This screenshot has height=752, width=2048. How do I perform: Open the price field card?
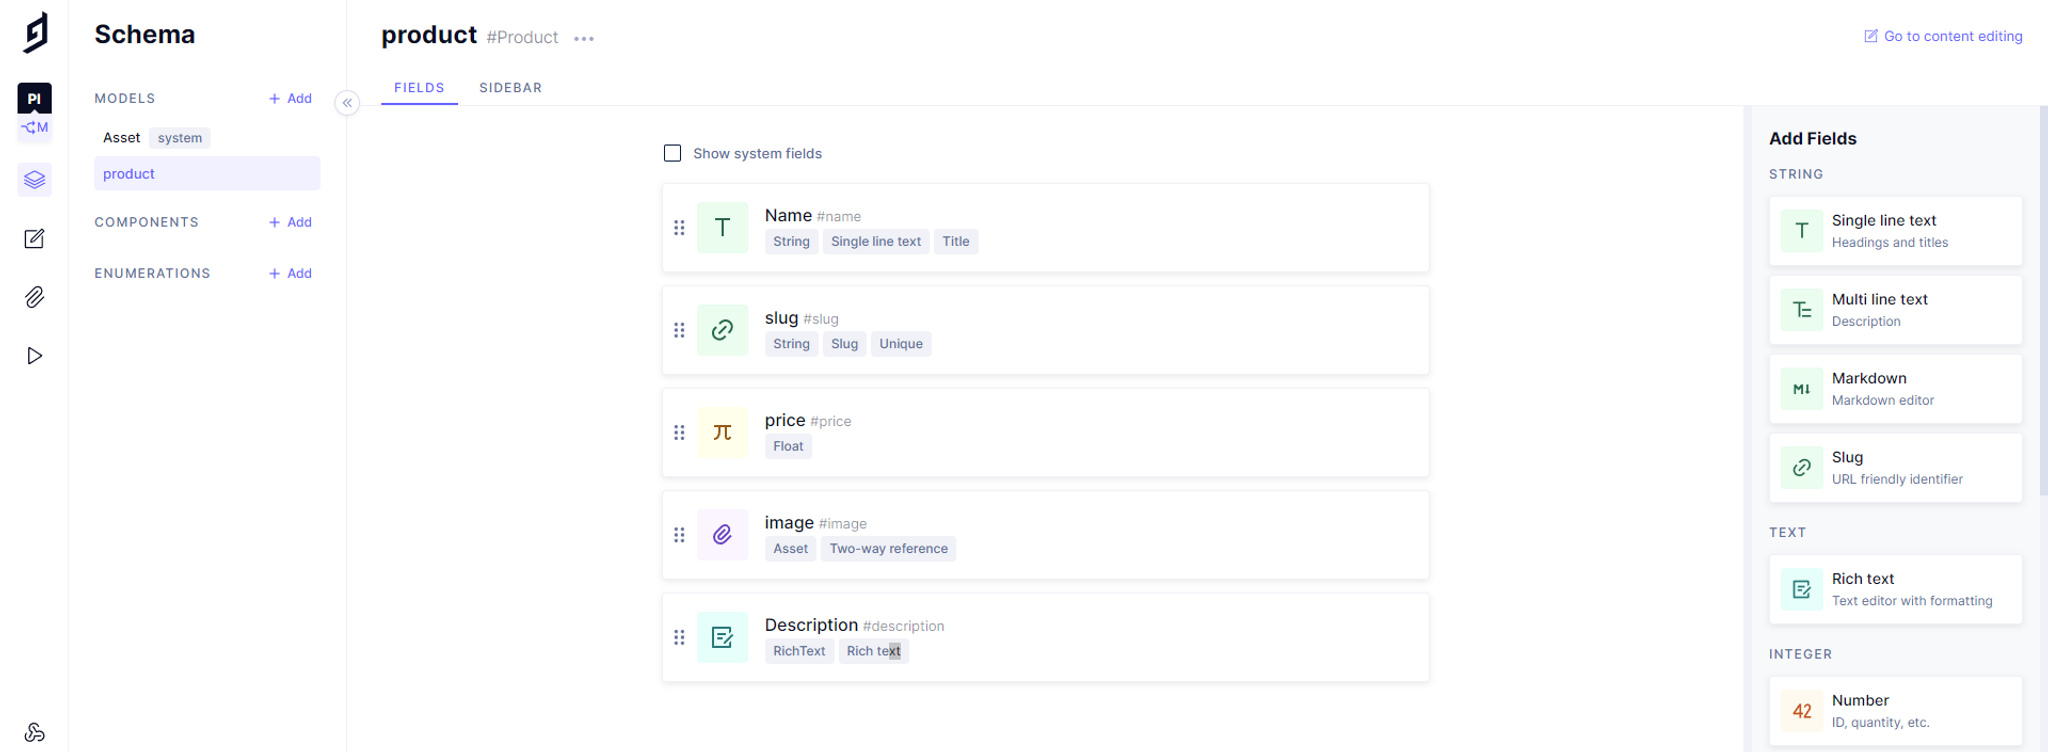1046,433
